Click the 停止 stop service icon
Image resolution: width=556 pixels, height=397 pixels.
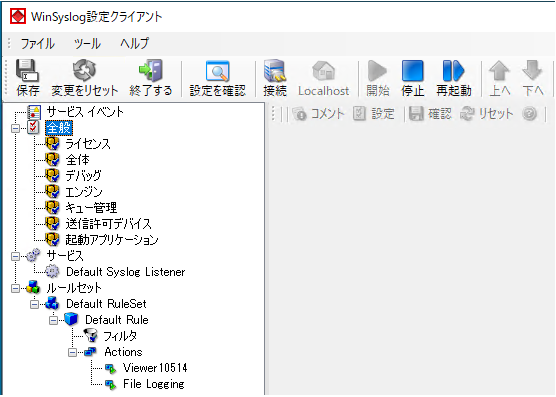[x=412, y=71]
